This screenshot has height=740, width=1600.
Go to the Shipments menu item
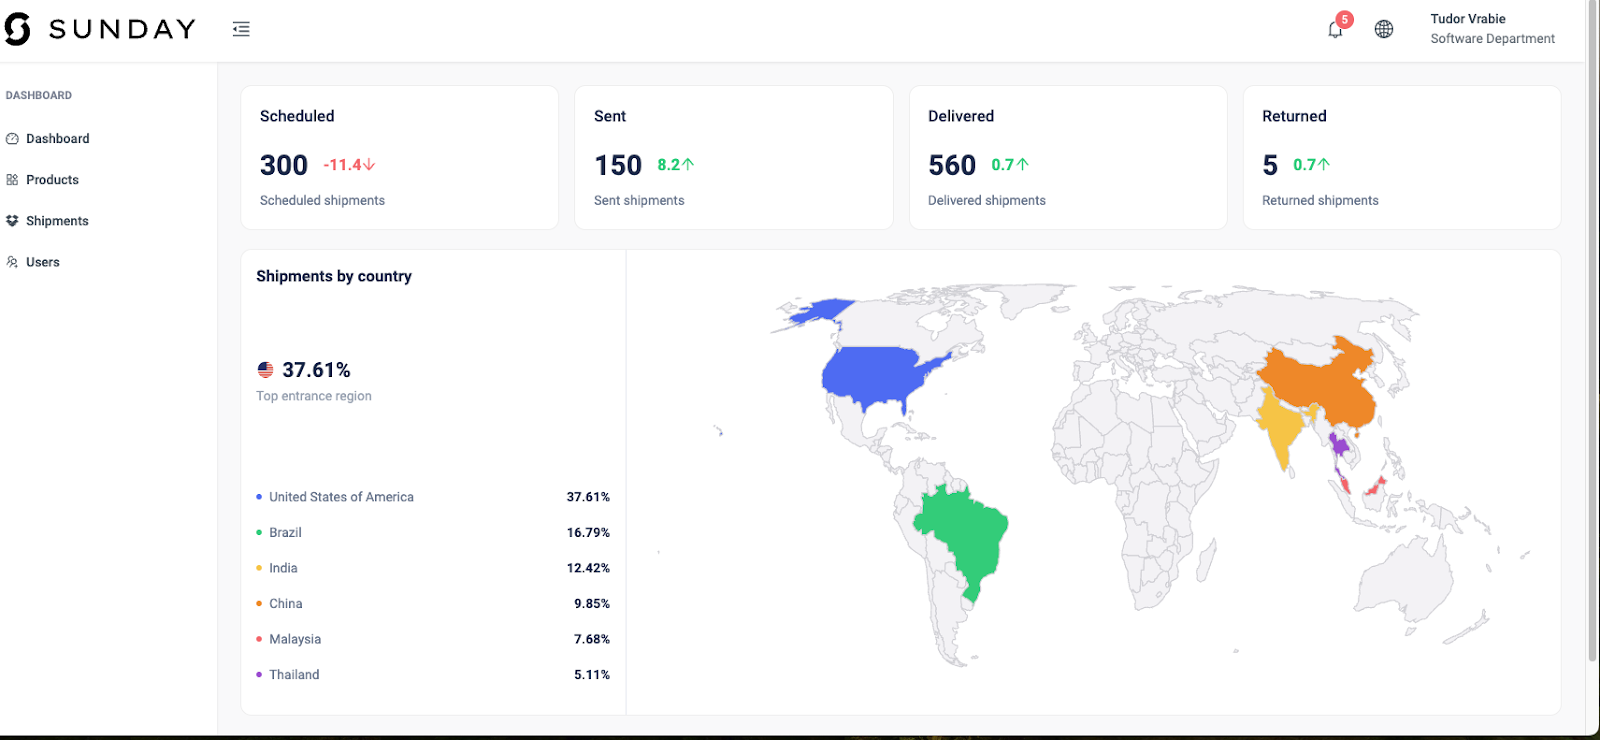[x=57, y=221]
